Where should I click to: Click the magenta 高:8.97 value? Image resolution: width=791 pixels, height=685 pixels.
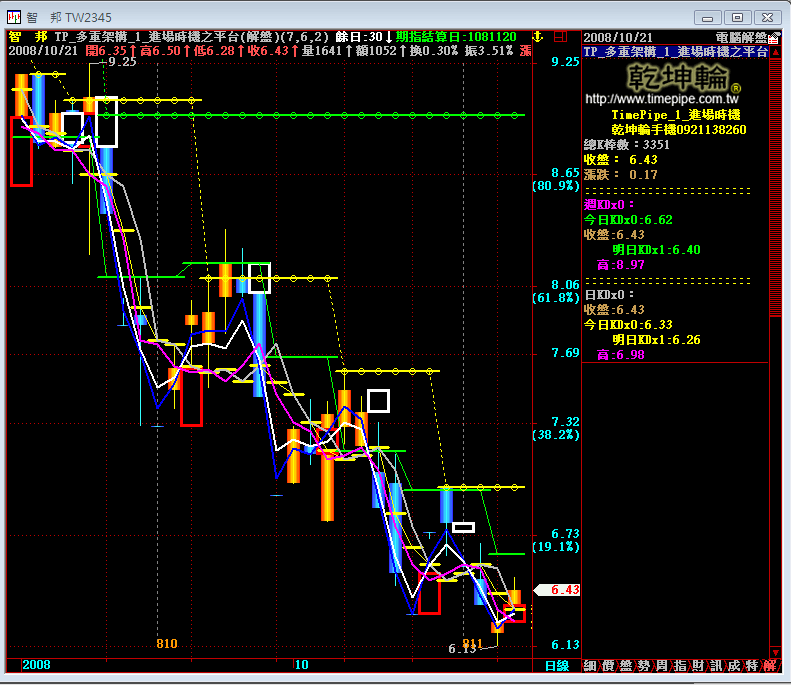[x=621, y=265]
